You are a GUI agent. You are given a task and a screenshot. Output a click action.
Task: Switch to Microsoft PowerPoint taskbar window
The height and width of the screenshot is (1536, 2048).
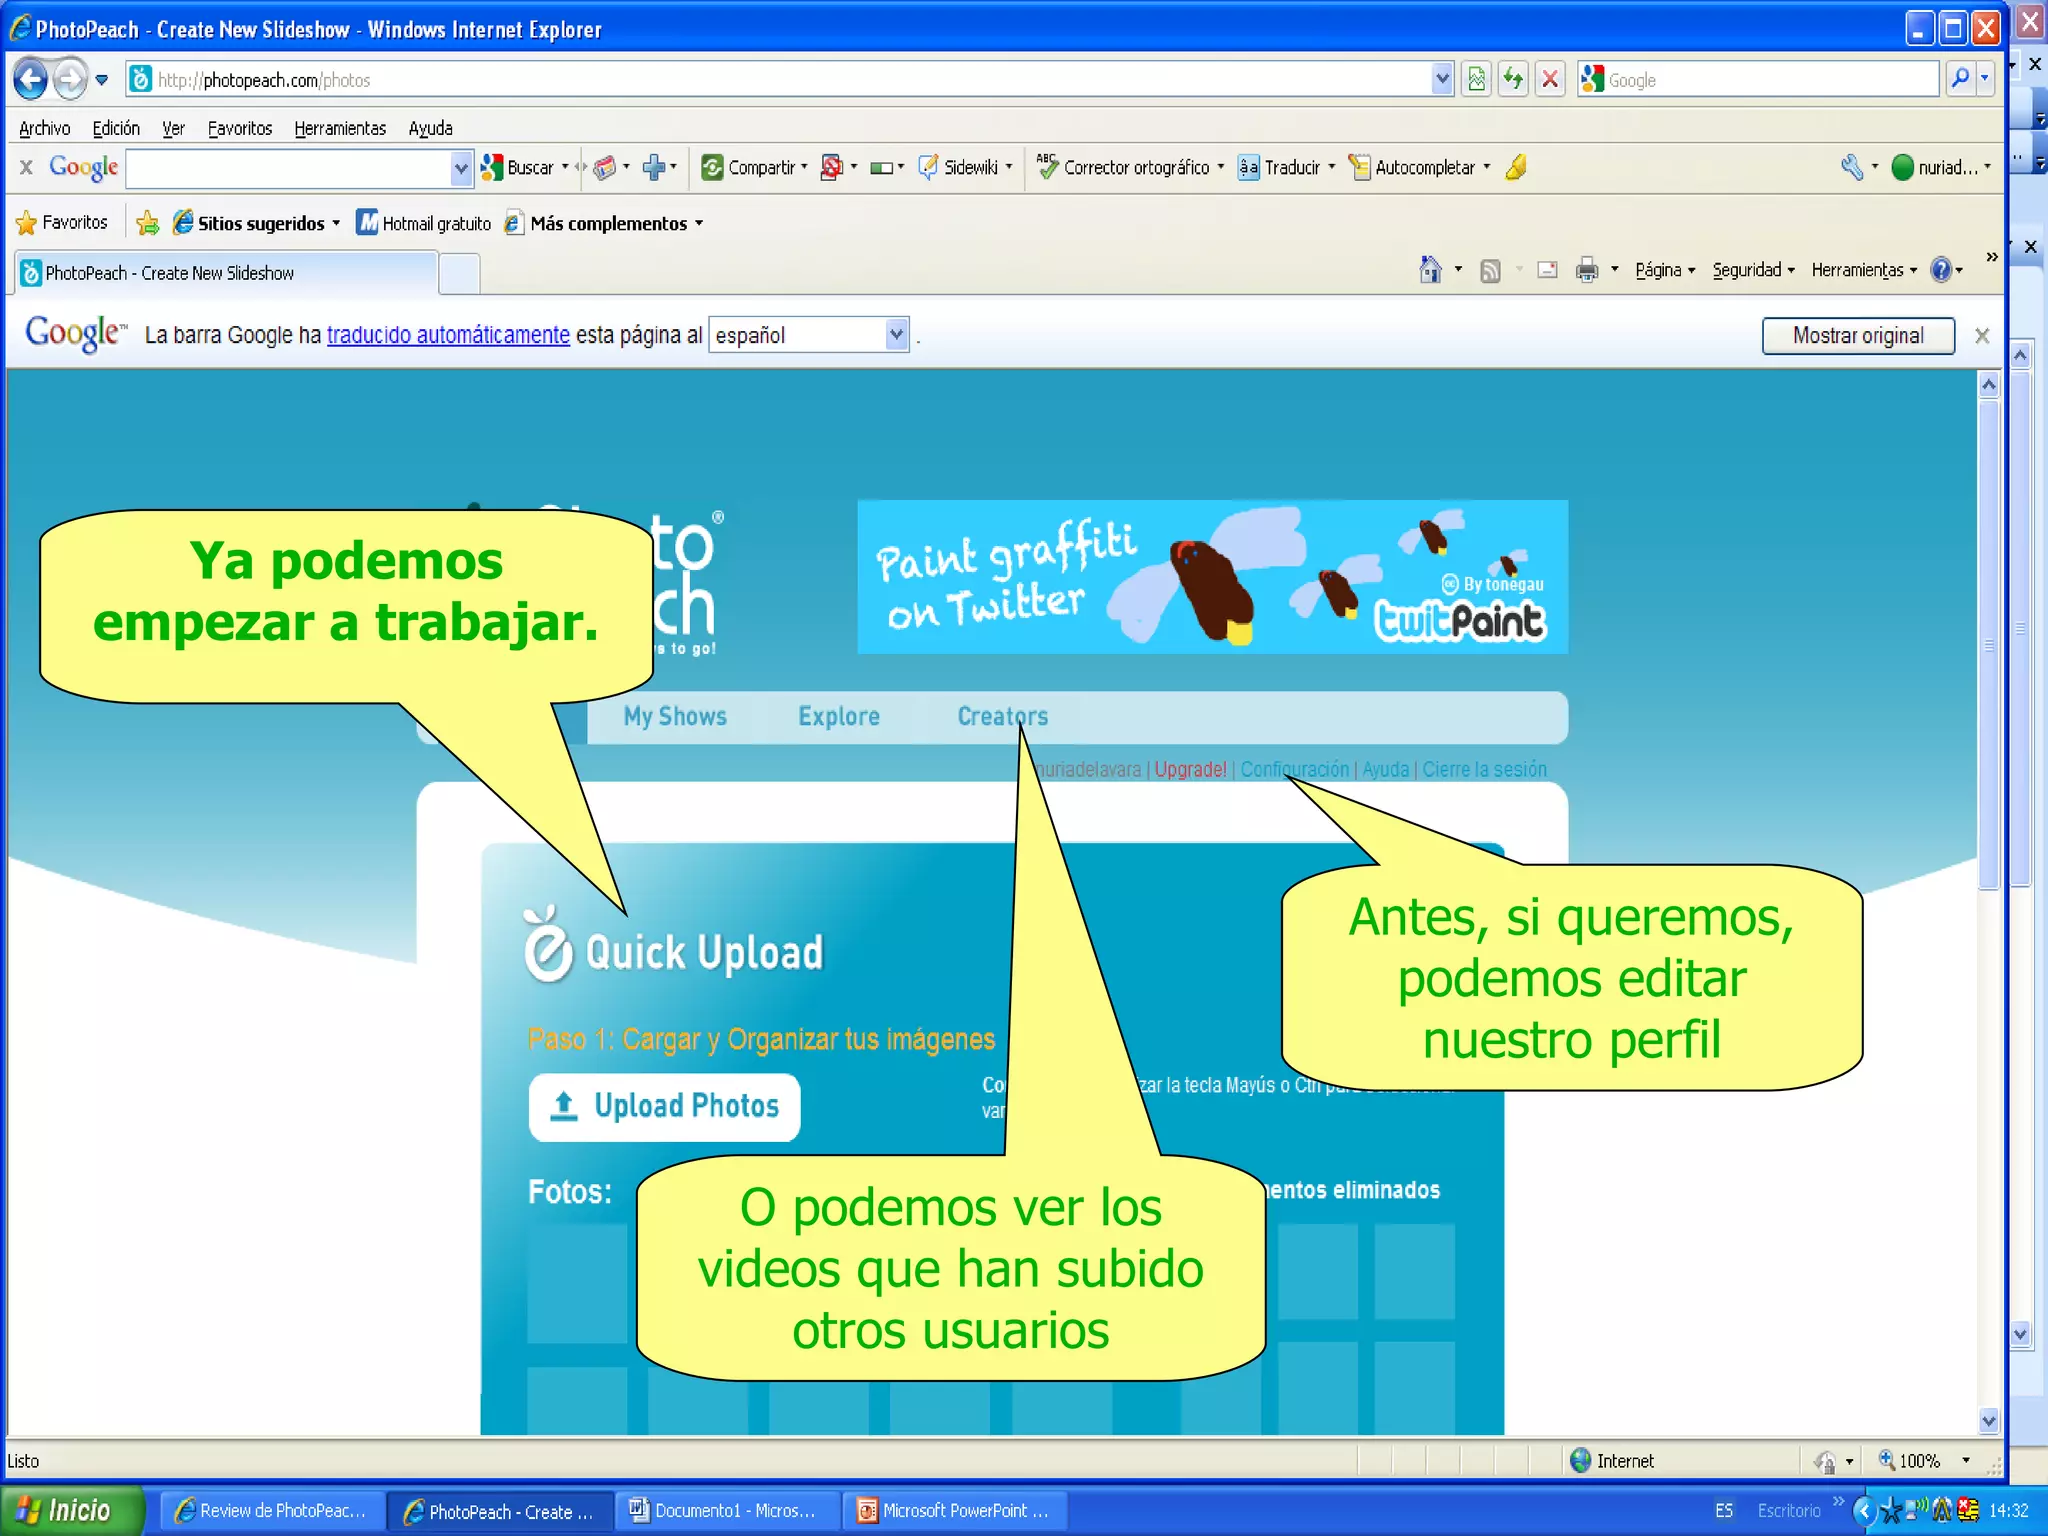[955, 1511]
